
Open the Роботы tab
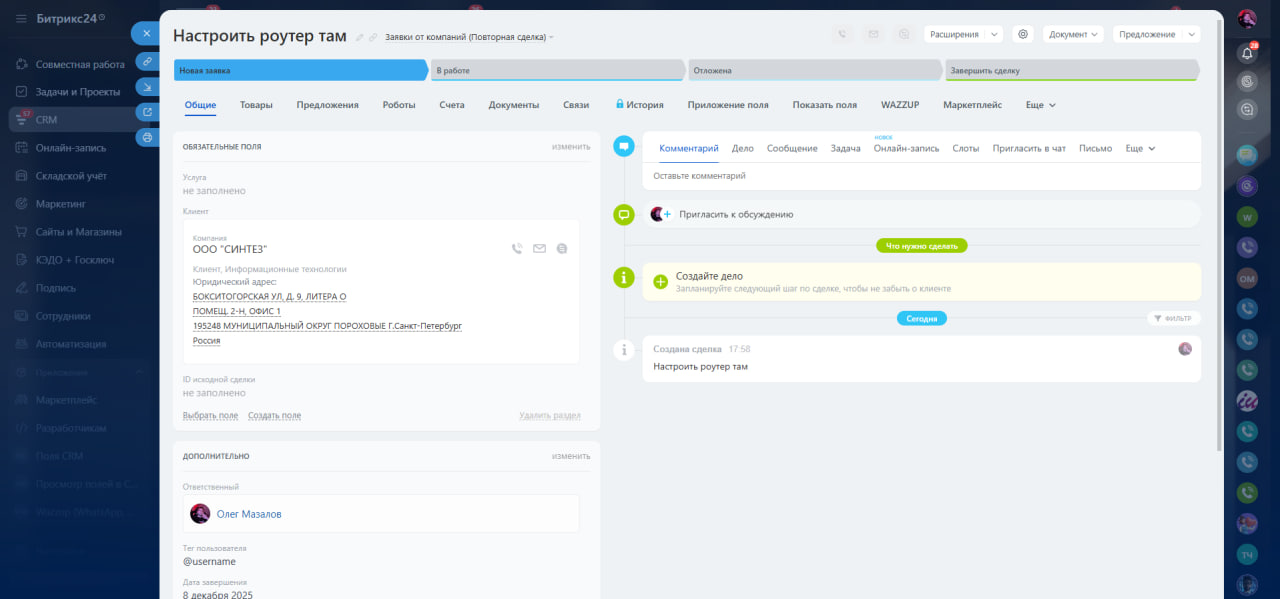coord(399,105)
